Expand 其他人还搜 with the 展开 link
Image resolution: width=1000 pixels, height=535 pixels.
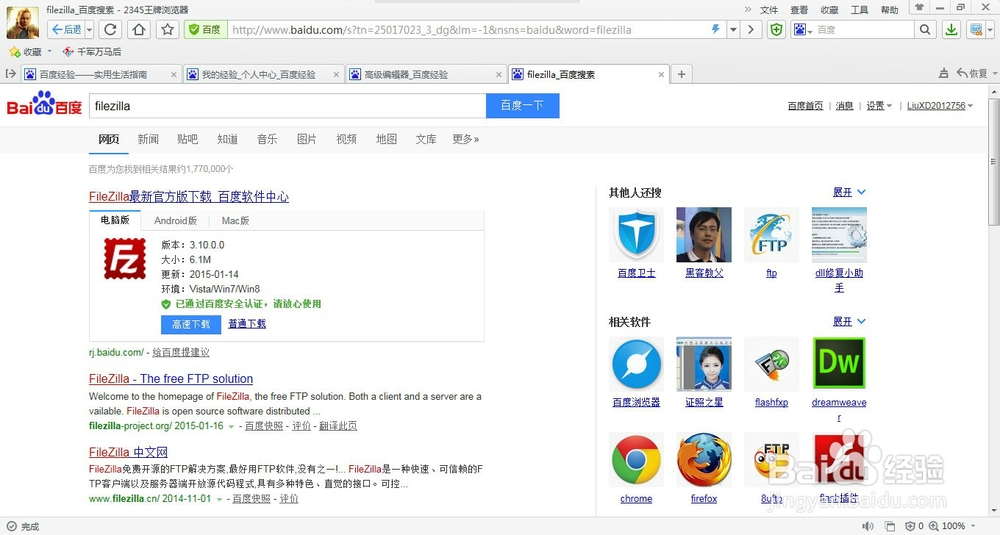[x=849, y=192]
